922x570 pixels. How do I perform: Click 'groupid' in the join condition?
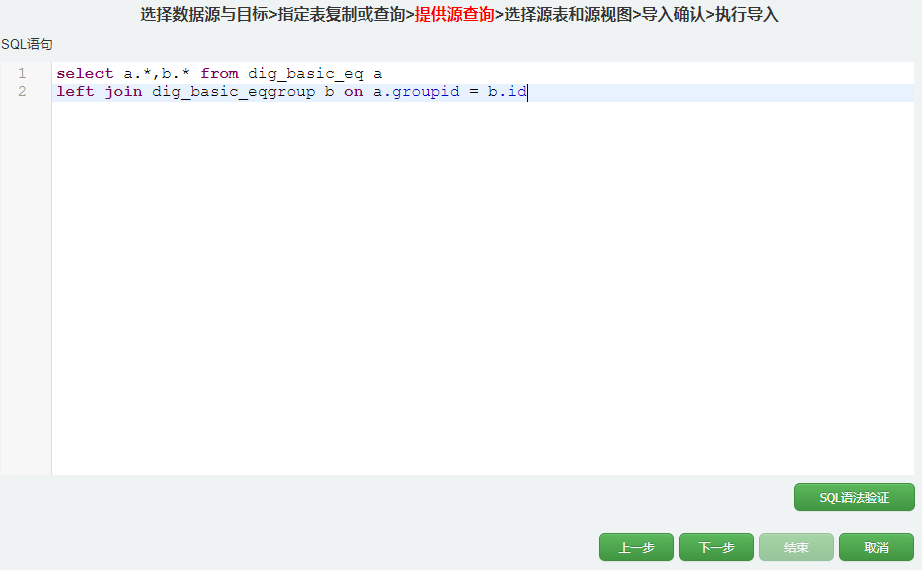coord(426,92)
